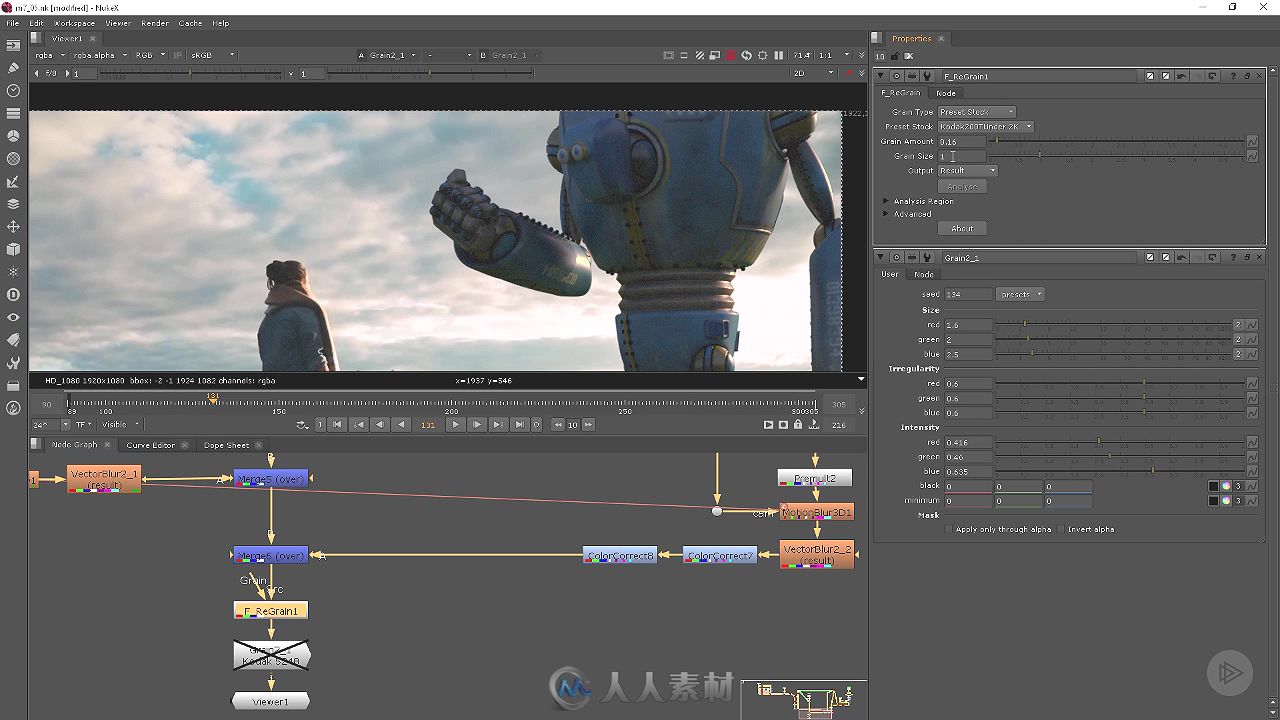Screen dimensions: 1280x720
Task: Jump to first frame in timeline
Action: [338, 425]
